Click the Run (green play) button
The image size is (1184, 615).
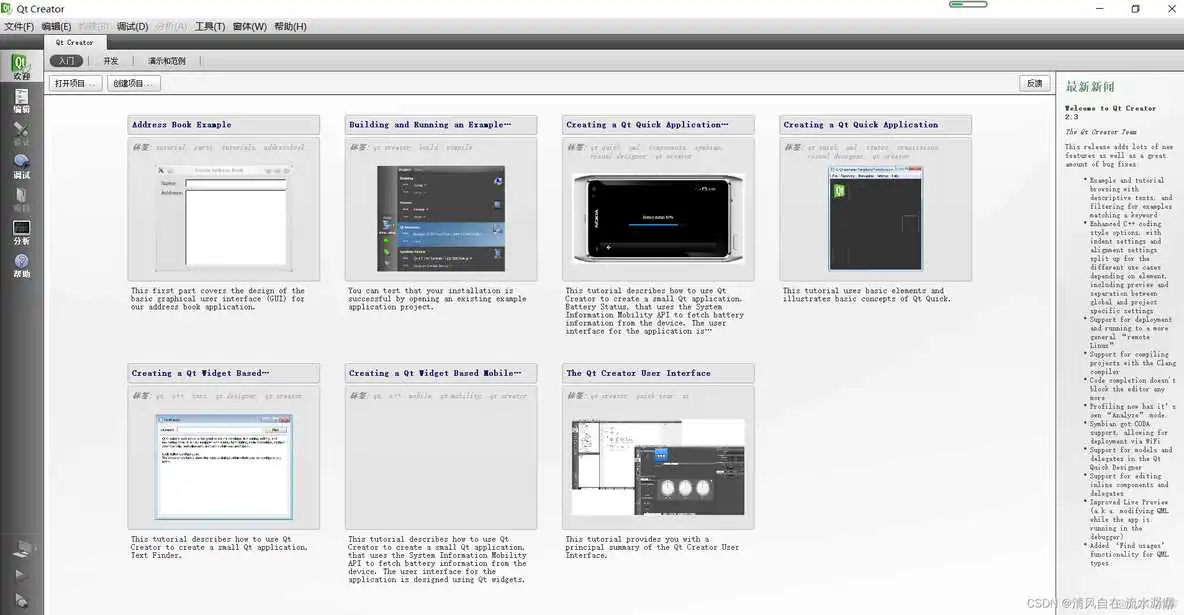[x=21, y=574]
